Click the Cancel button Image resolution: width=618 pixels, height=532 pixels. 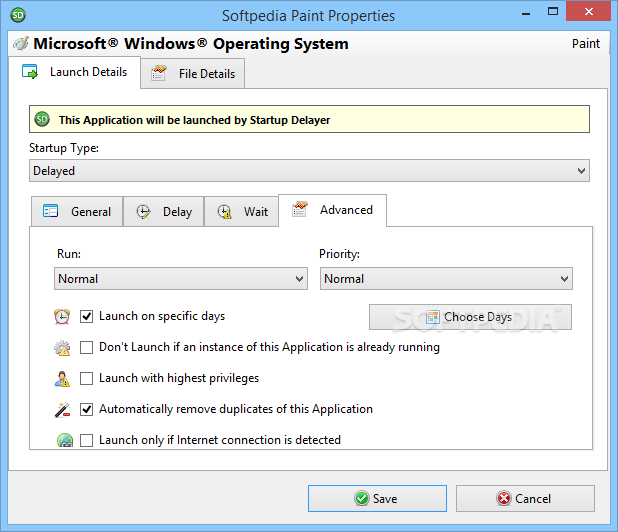pyautogui.click(x=525, y=499)
